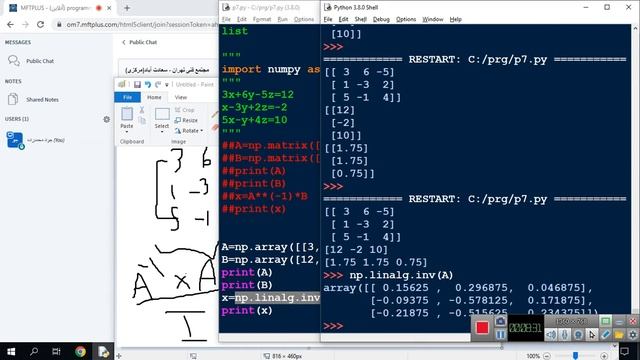Open Help menu in Python Shell
The height and width of the screenshot is (360, 640).
coord(456,19)
